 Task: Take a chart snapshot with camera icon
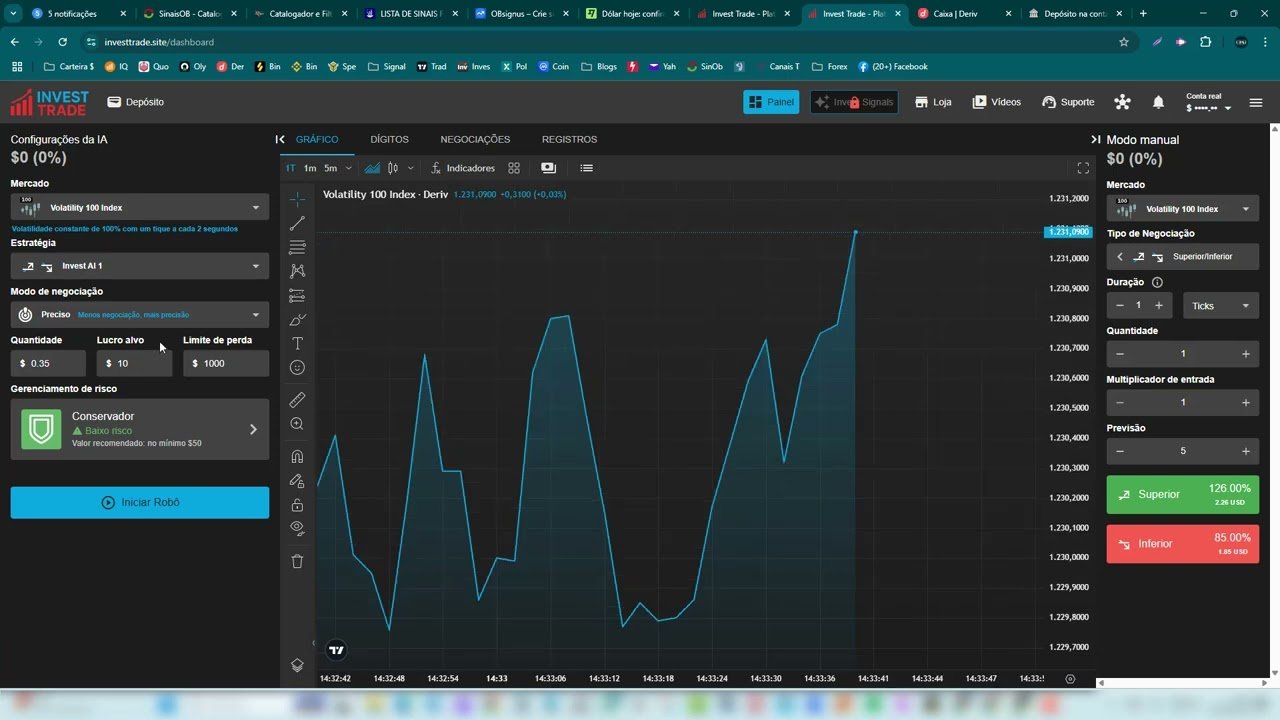[x=548, y=168]
